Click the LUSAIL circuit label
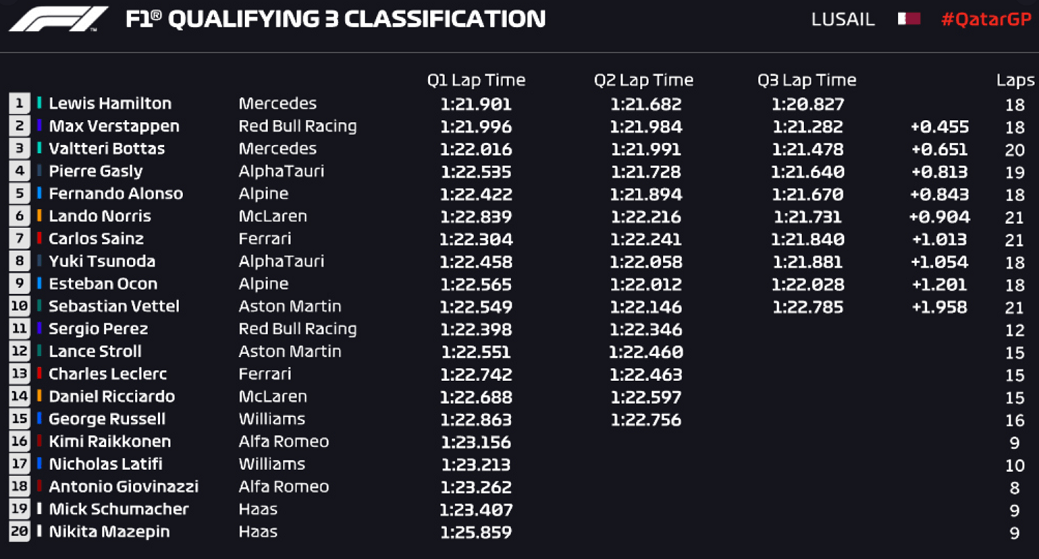The width and height of the screenshot is (1039, 559). (843, 19)
